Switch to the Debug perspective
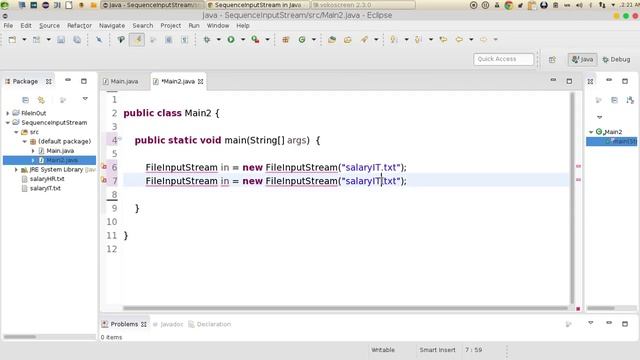 pos(616,60)
